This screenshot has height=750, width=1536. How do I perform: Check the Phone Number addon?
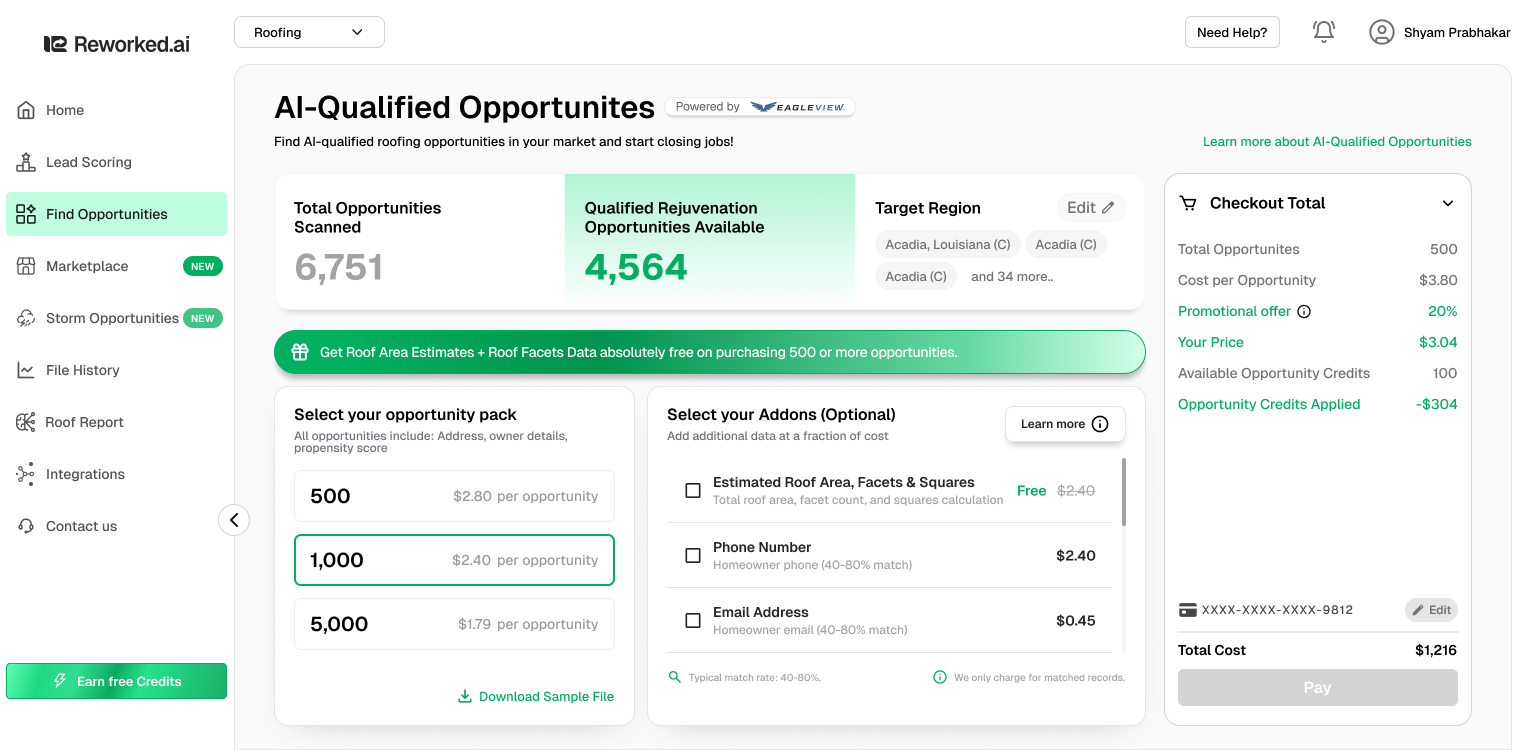pyautogui.click(x=693, y=555)
